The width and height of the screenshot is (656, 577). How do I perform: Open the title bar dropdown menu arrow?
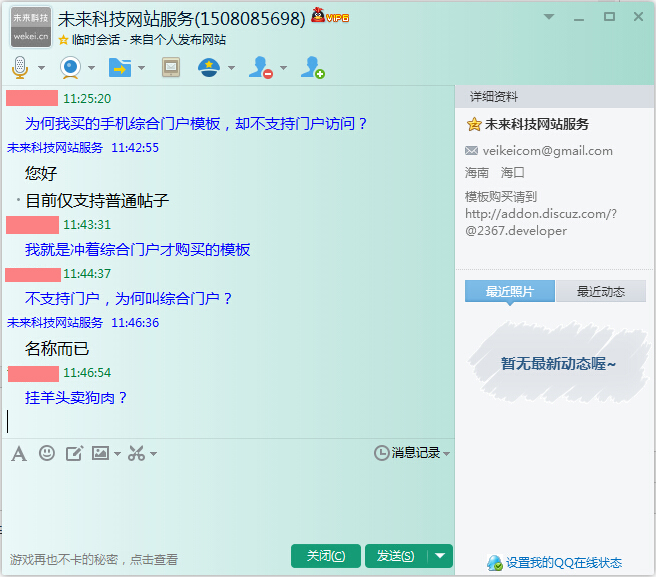[548, 17]
